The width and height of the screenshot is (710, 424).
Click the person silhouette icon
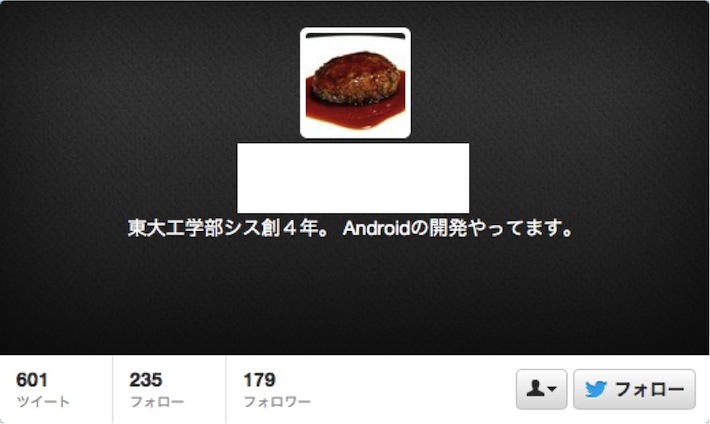pyautogui.click(x=535, y=389)
